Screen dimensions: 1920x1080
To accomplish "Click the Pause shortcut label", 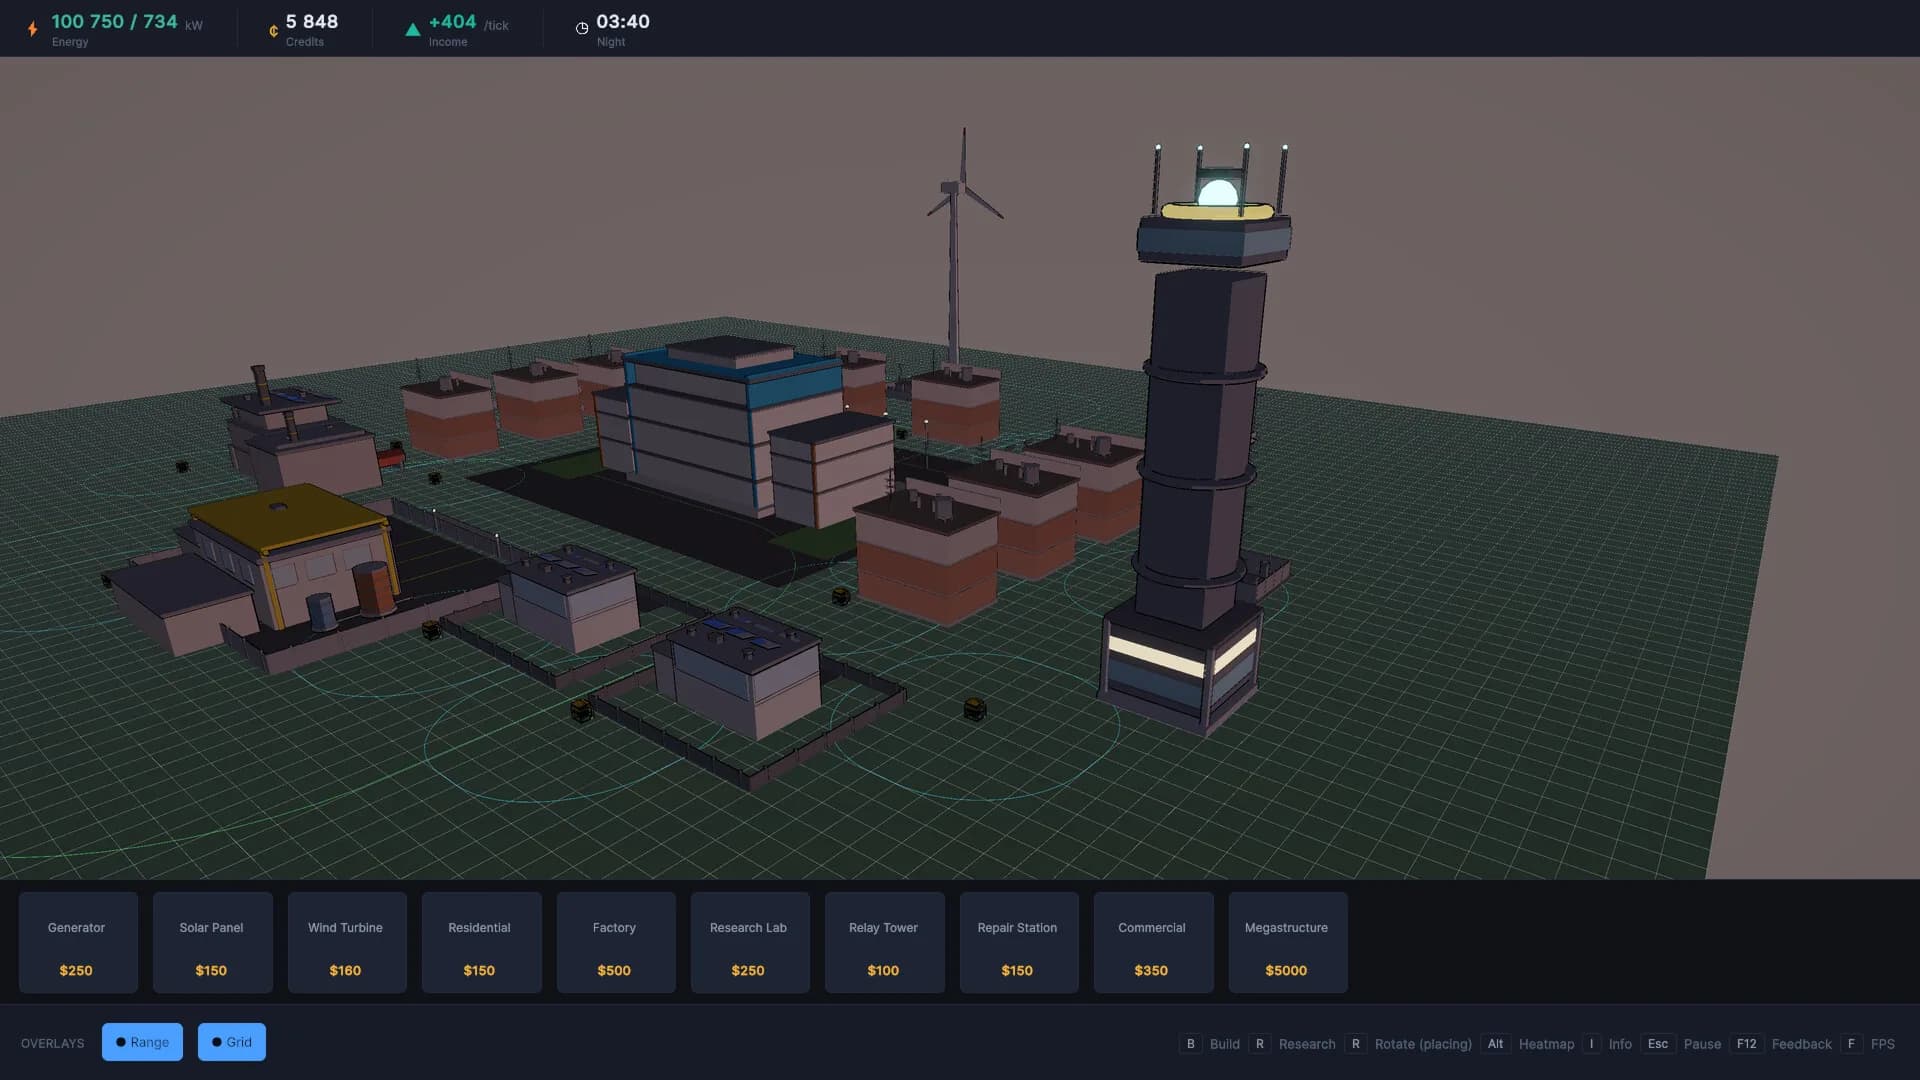I will (1702, 1044).
